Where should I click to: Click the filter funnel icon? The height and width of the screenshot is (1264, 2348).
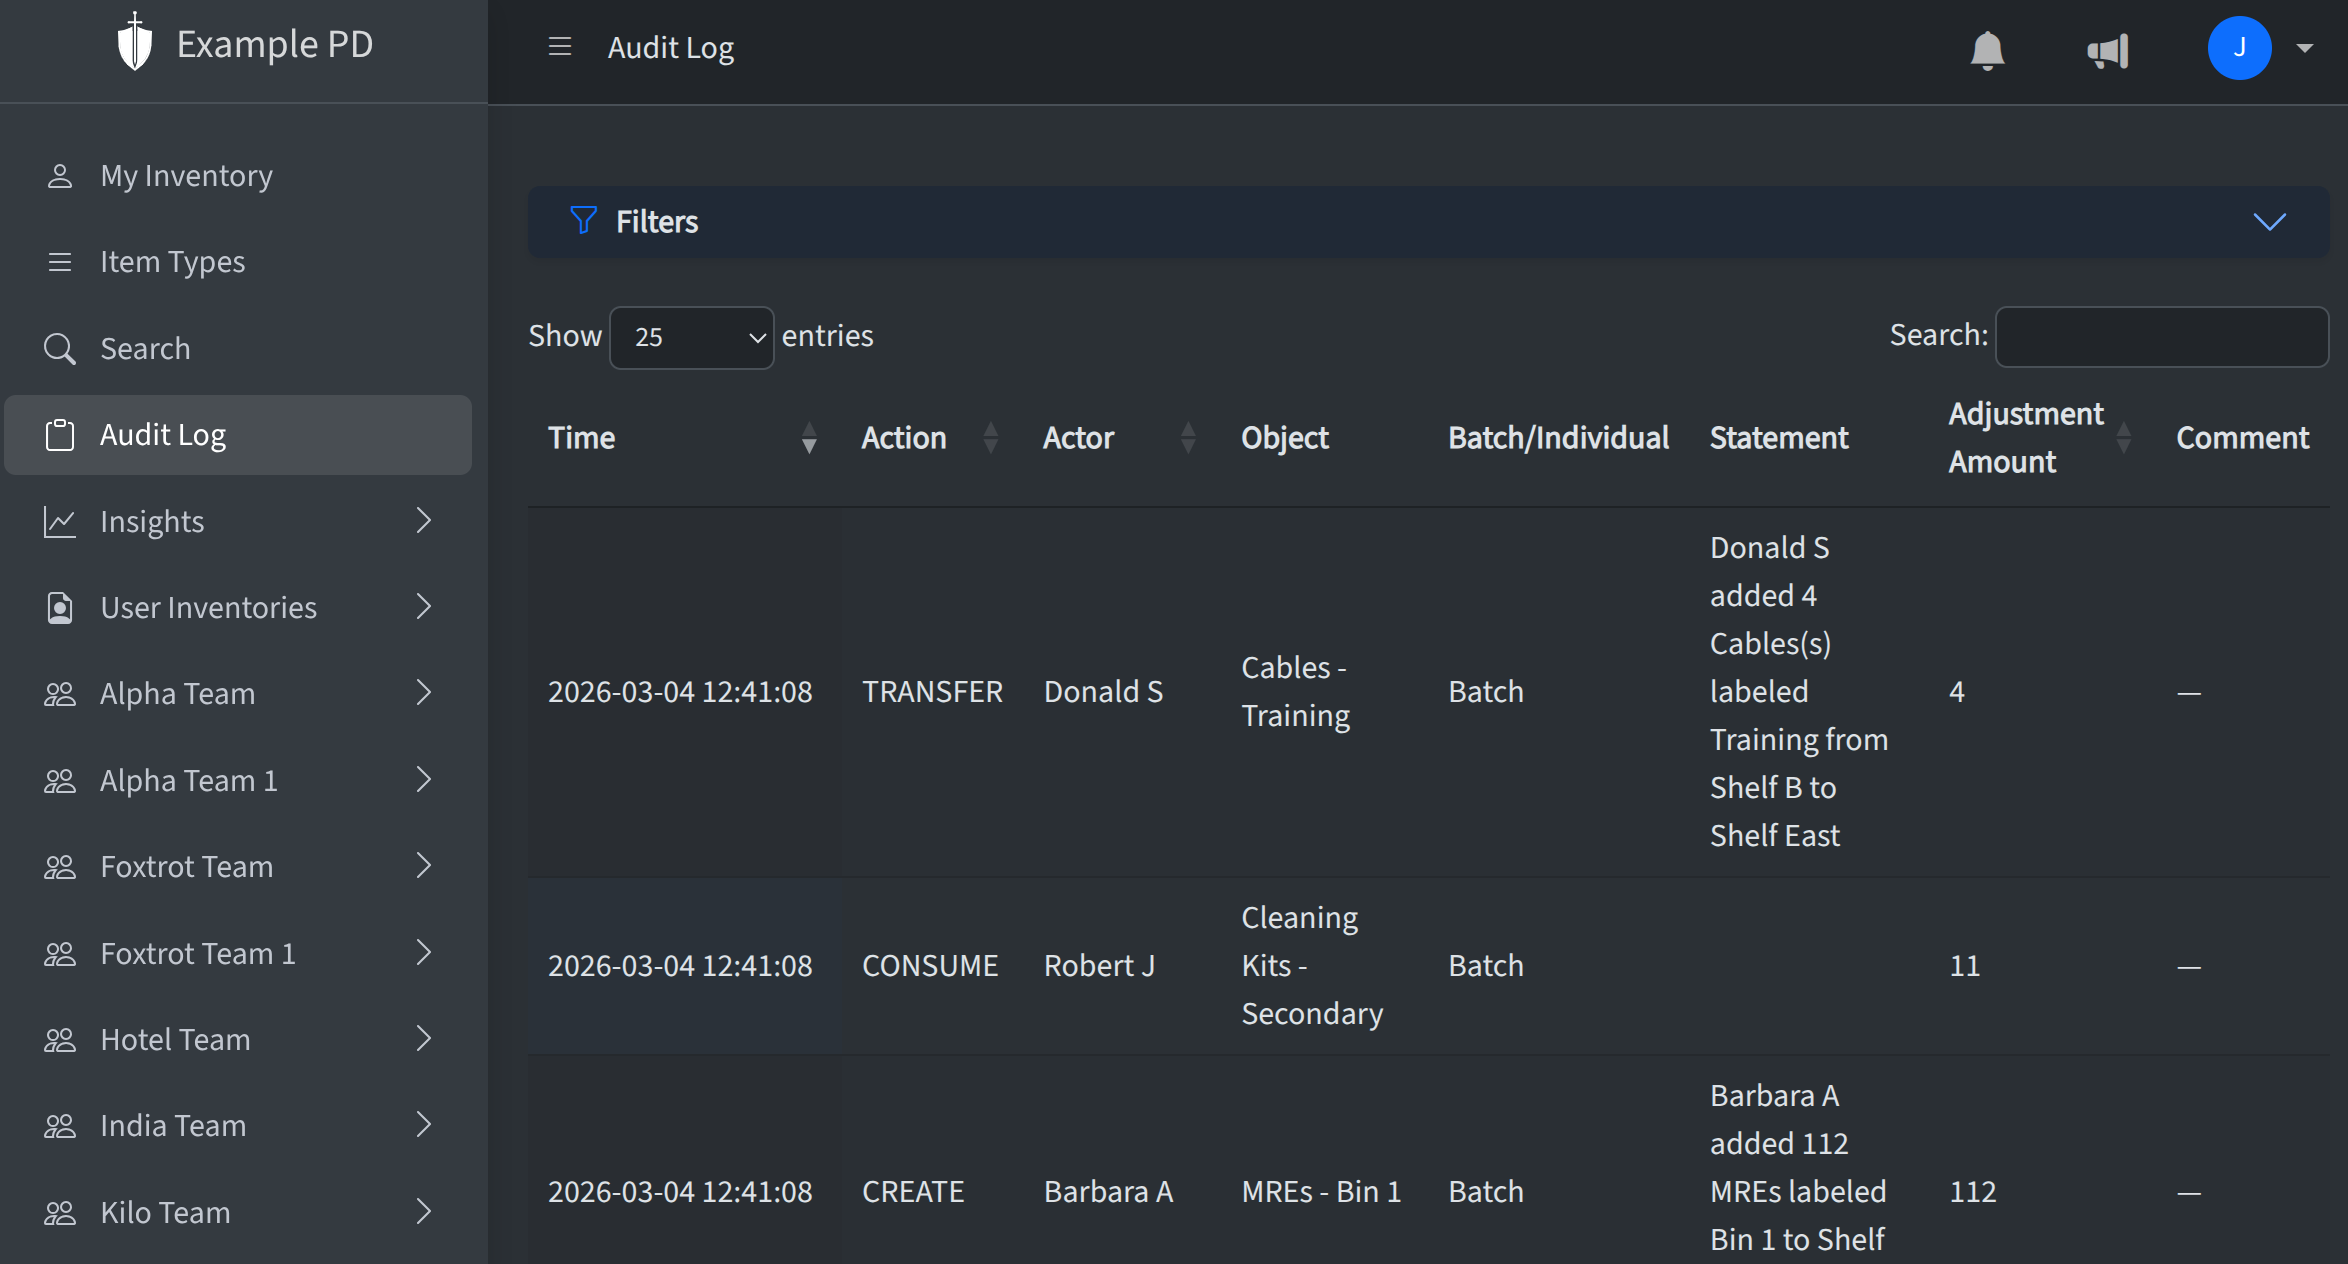click(x=582, y=221)
